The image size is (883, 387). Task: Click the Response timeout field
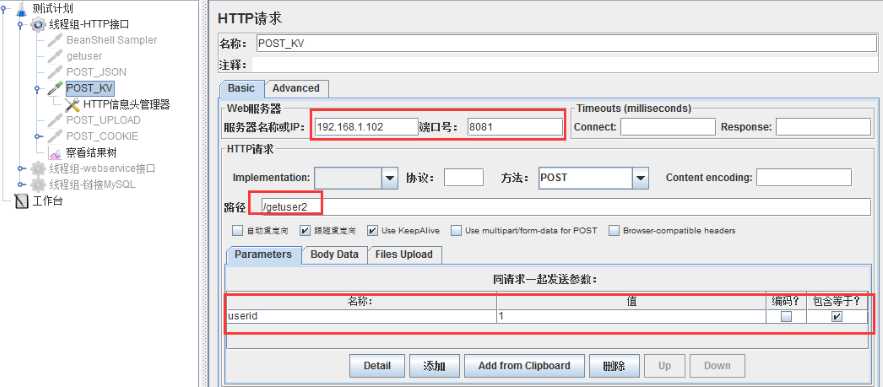(x=823, y=127)
